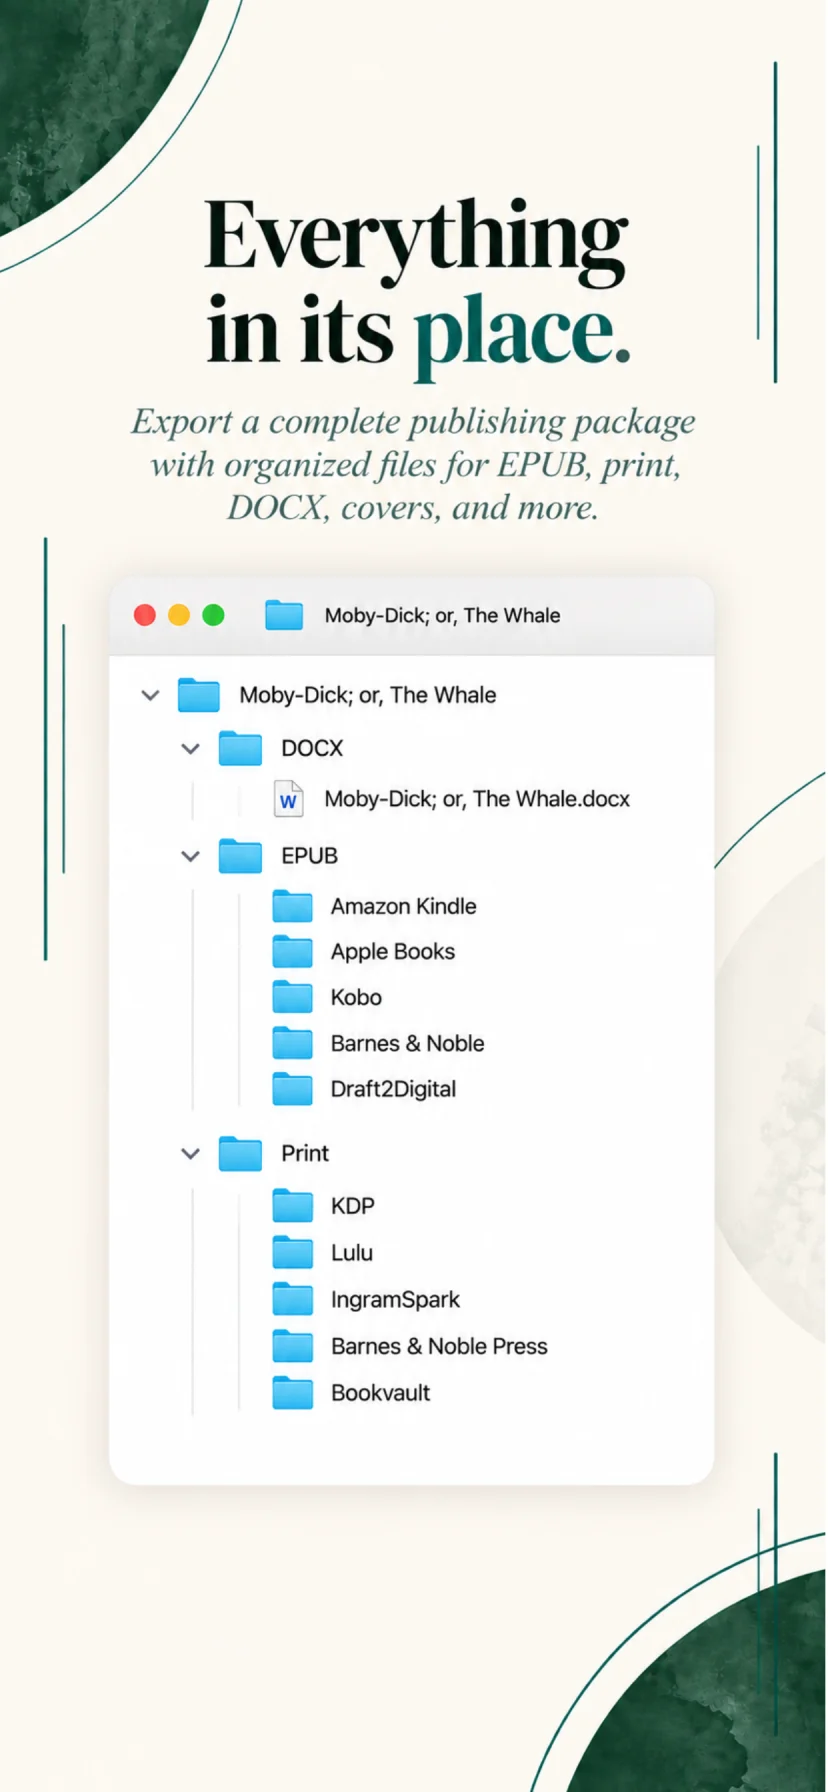
Task: Collapse the DOCX folder chevron
Action: pos(190,748)
